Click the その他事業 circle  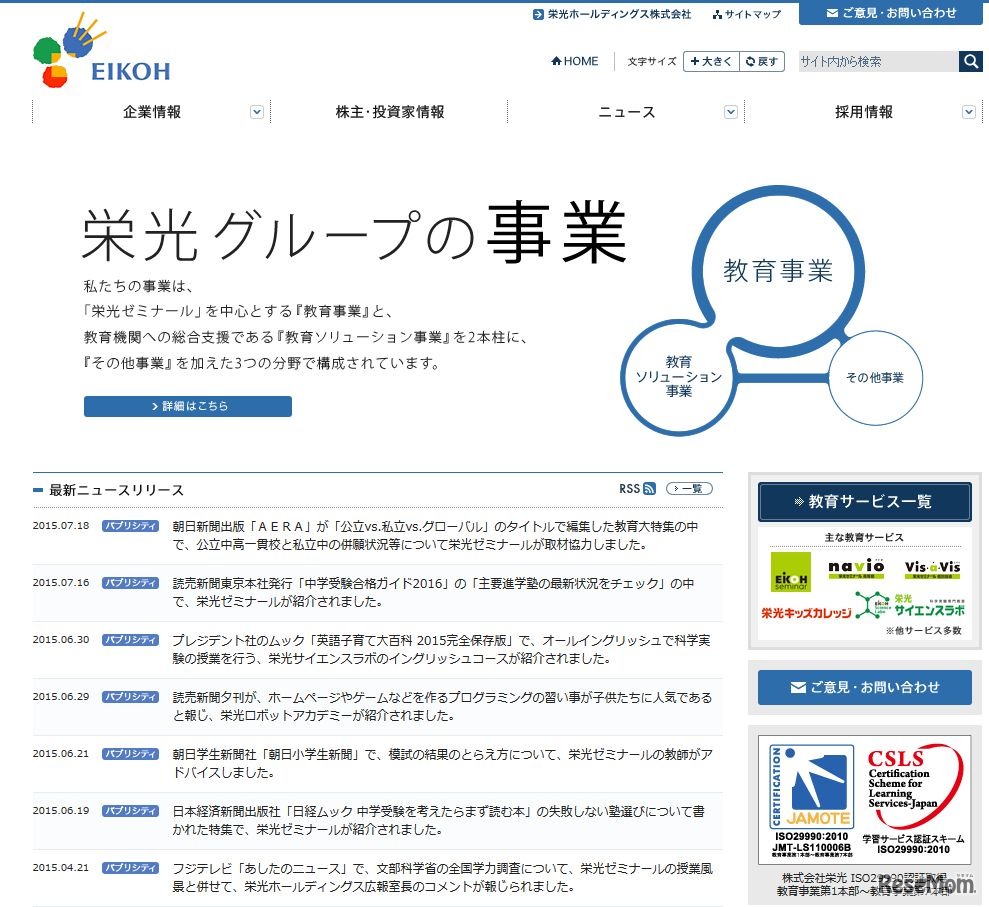pyautogui.click(x=875, y=377)
